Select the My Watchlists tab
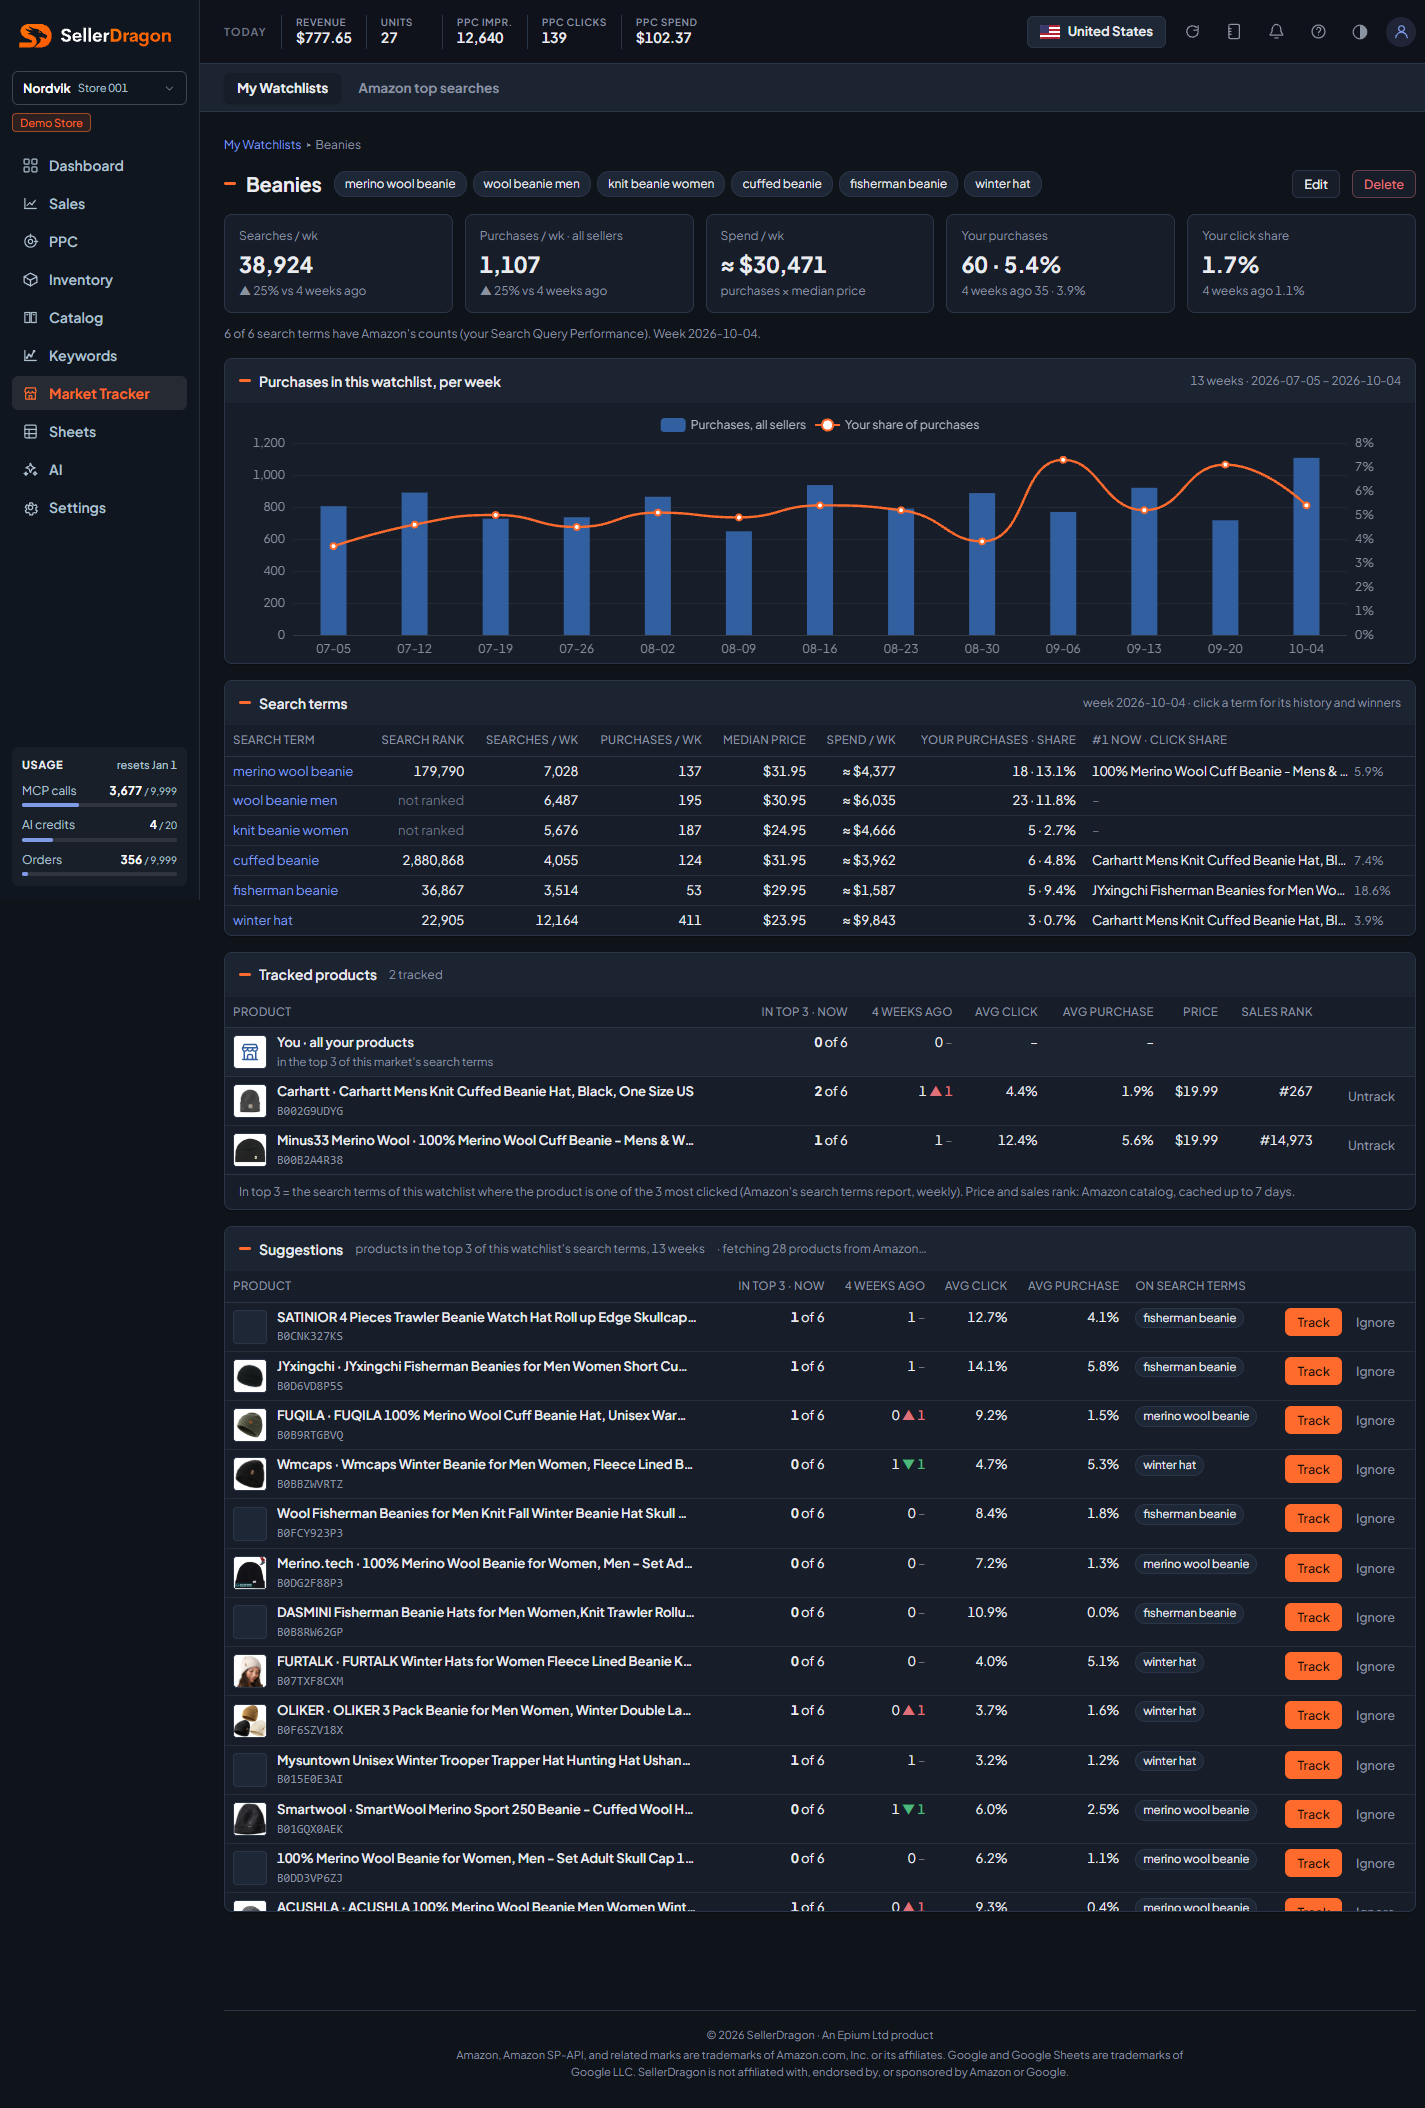This screenshot has height=2108, width=1425. (282, 88)
